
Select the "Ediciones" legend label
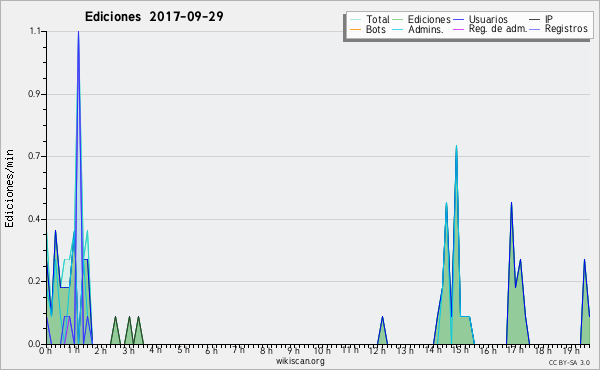click(x=429, y=19)
